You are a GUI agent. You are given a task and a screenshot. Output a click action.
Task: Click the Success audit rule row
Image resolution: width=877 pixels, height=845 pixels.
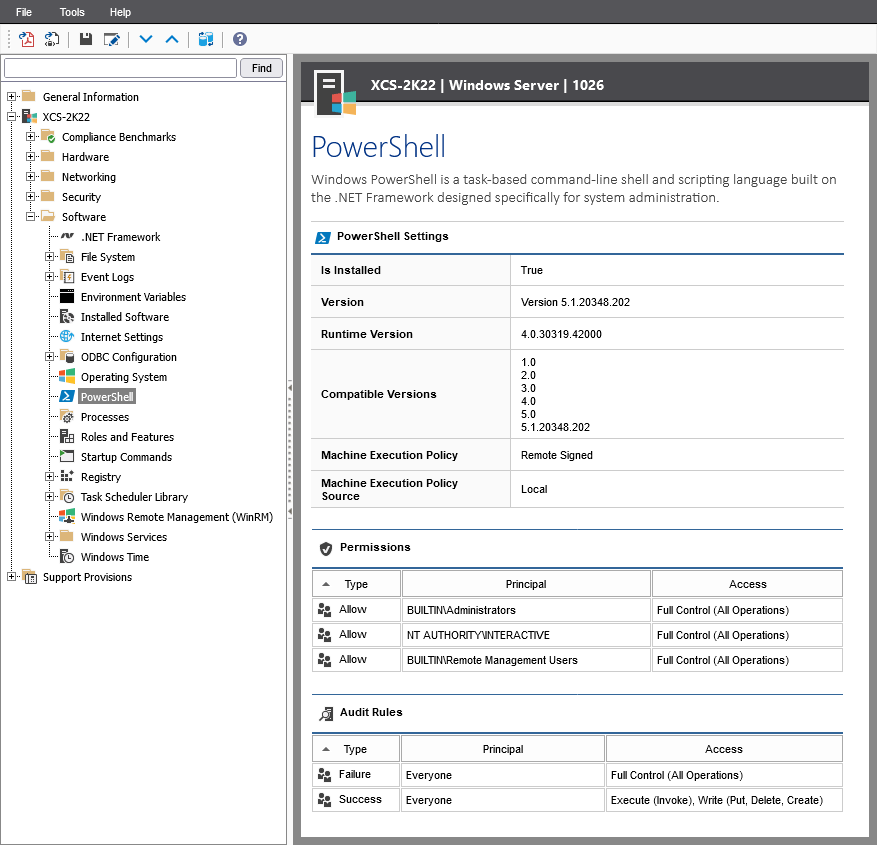577,800
